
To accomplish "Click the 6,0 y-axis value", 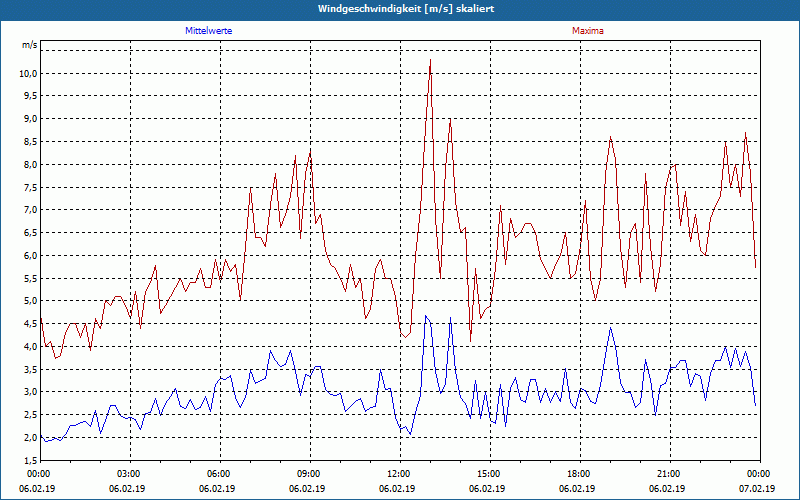I will coord(31,255).
